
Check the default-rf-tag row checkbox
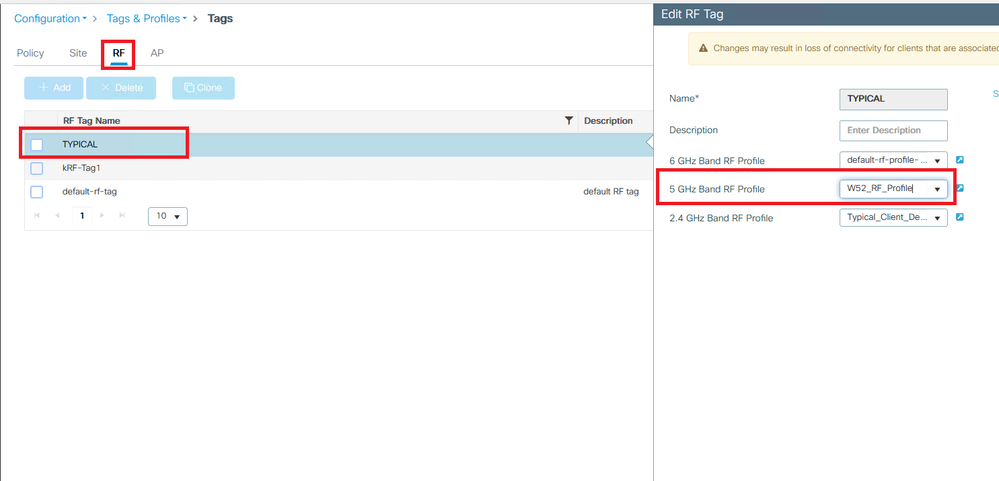[37, 192]
